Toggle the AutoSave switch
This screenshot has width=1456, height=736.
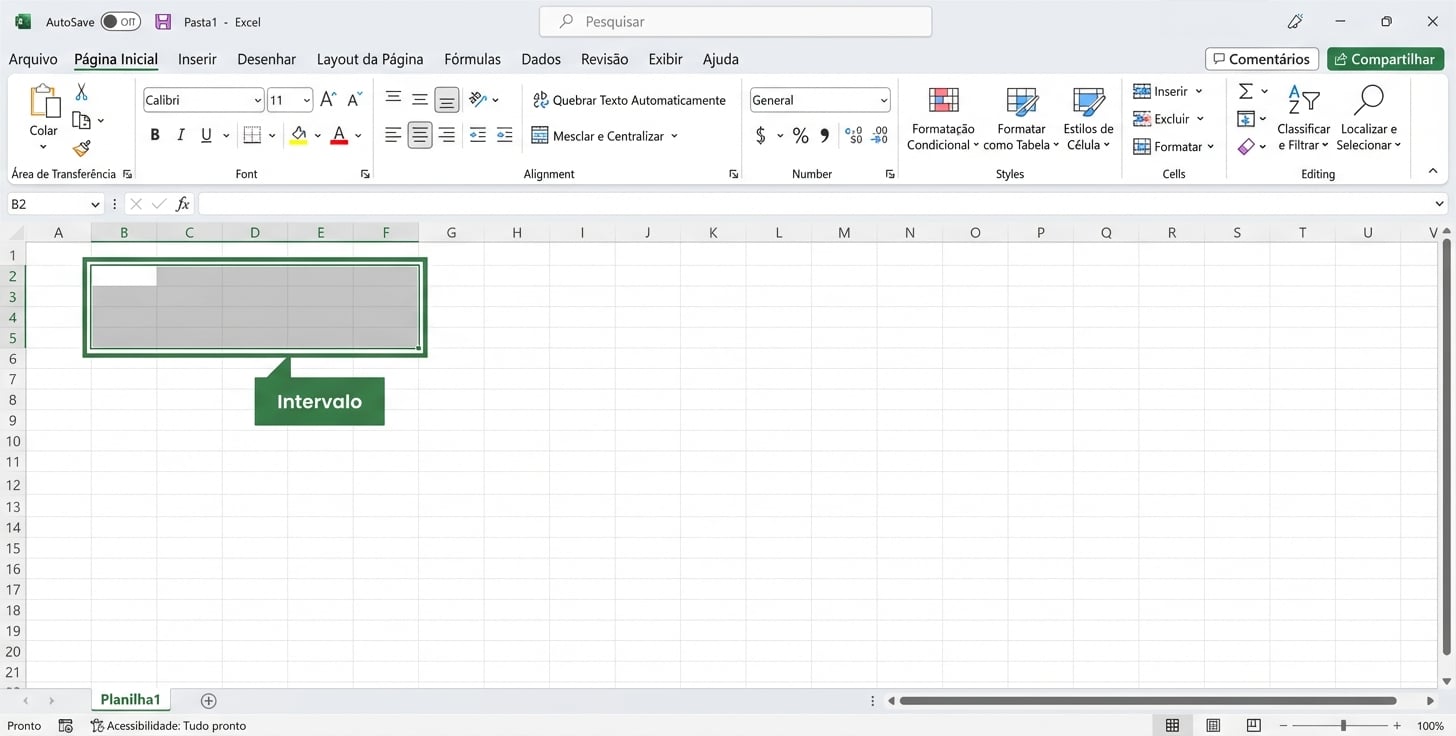pyautogui.click(x=121, y=22)
